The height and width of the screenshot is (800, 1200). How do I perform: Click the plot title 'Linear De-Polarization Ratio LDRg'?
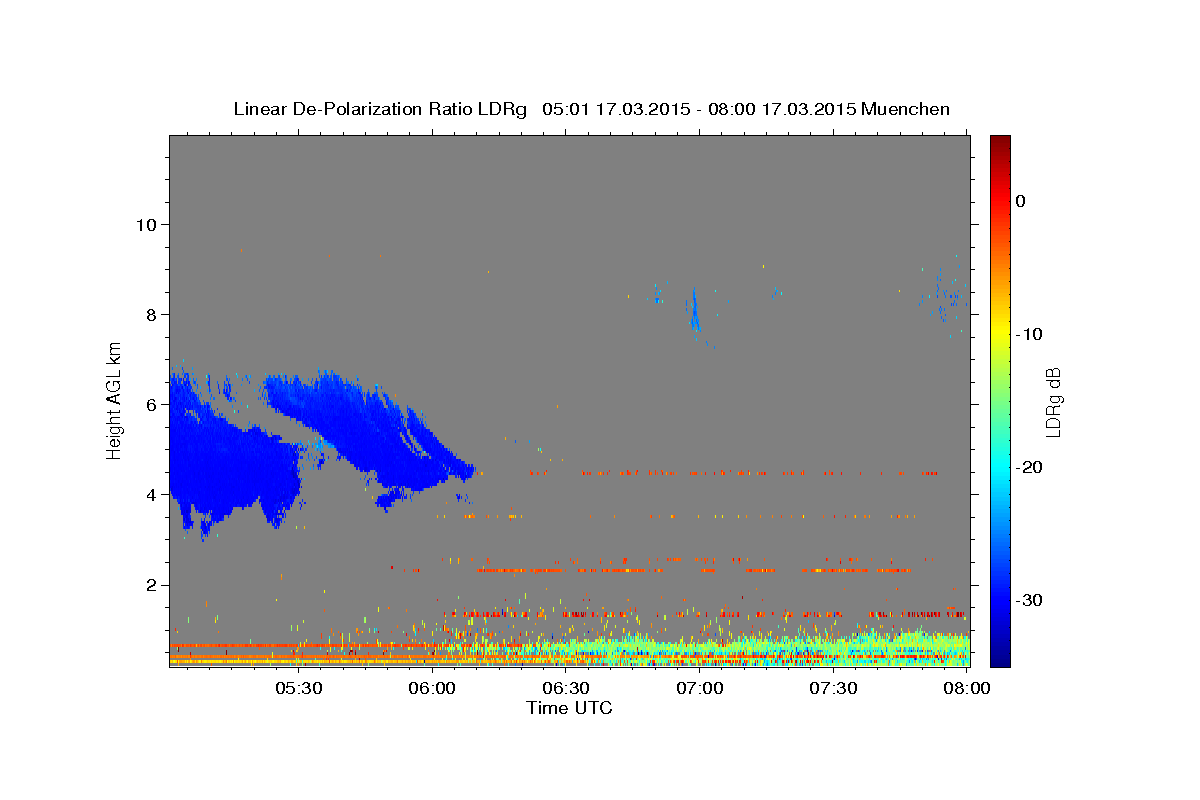pyautogui.click(x=379, y=108)
